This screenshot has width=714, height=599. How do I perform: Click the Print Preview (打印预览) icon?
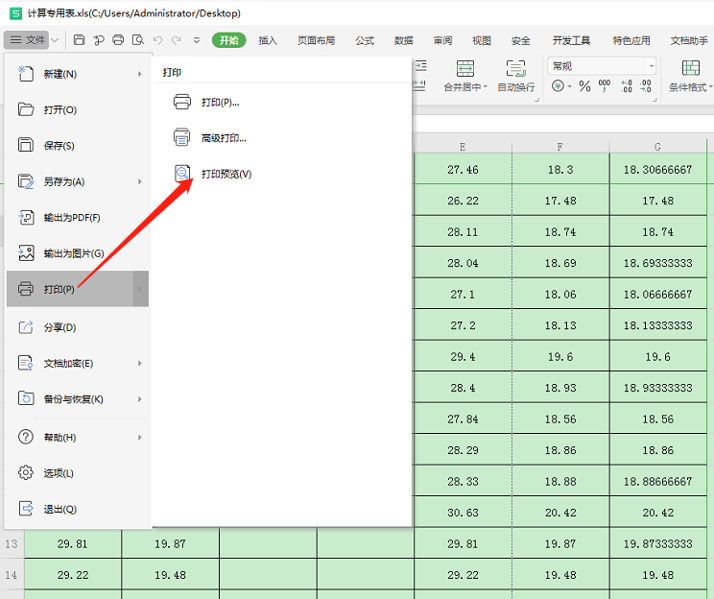[x=182, y=173]
